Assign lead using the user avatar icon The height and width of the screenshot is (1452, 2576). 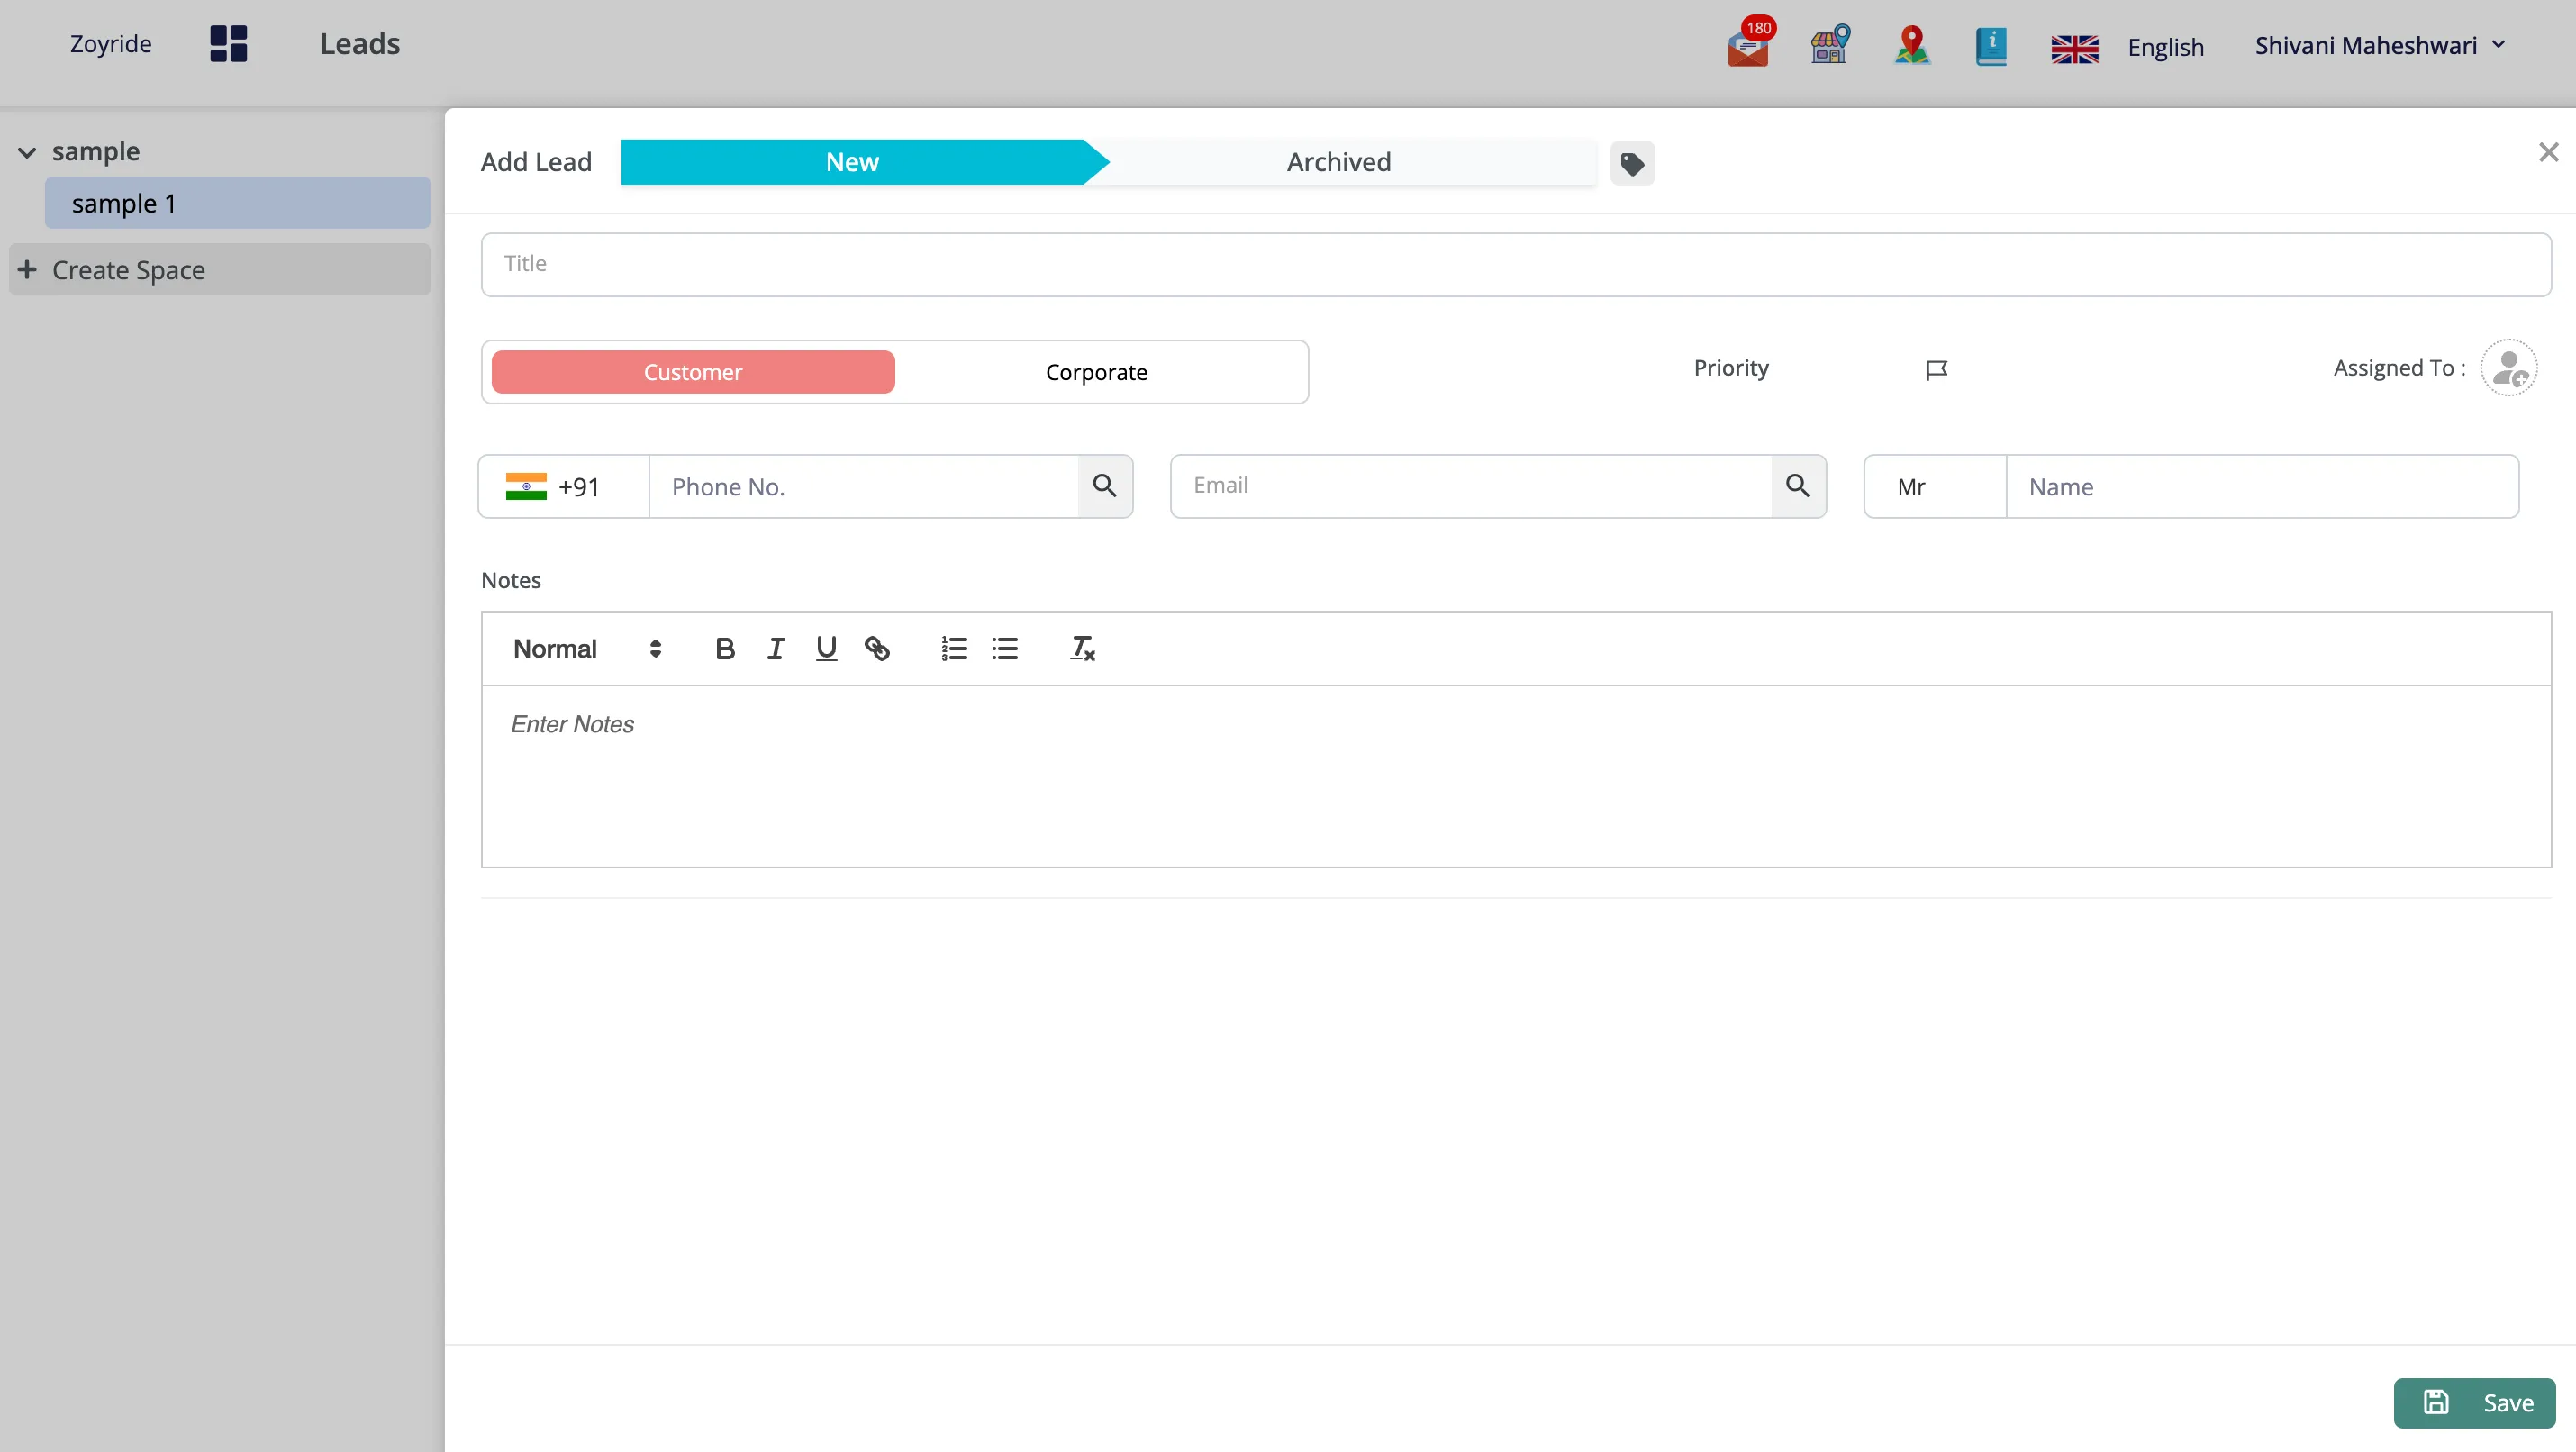[2509, 368]
